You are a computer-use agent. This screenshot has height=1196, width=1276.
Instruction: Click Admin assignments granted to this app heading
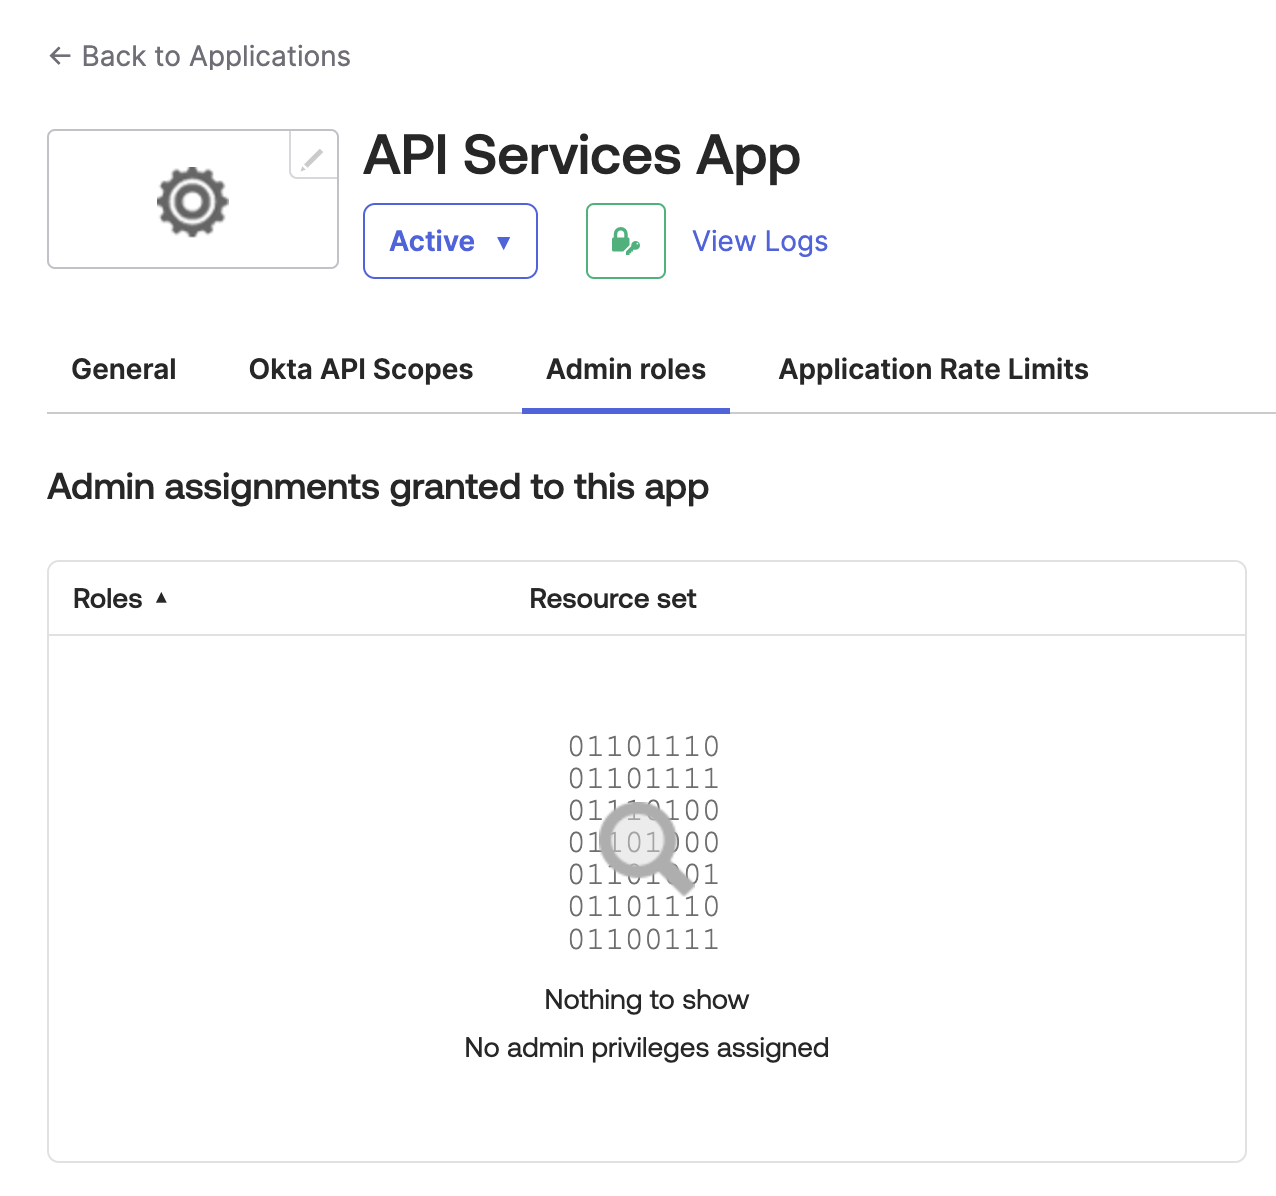point(378,487)
